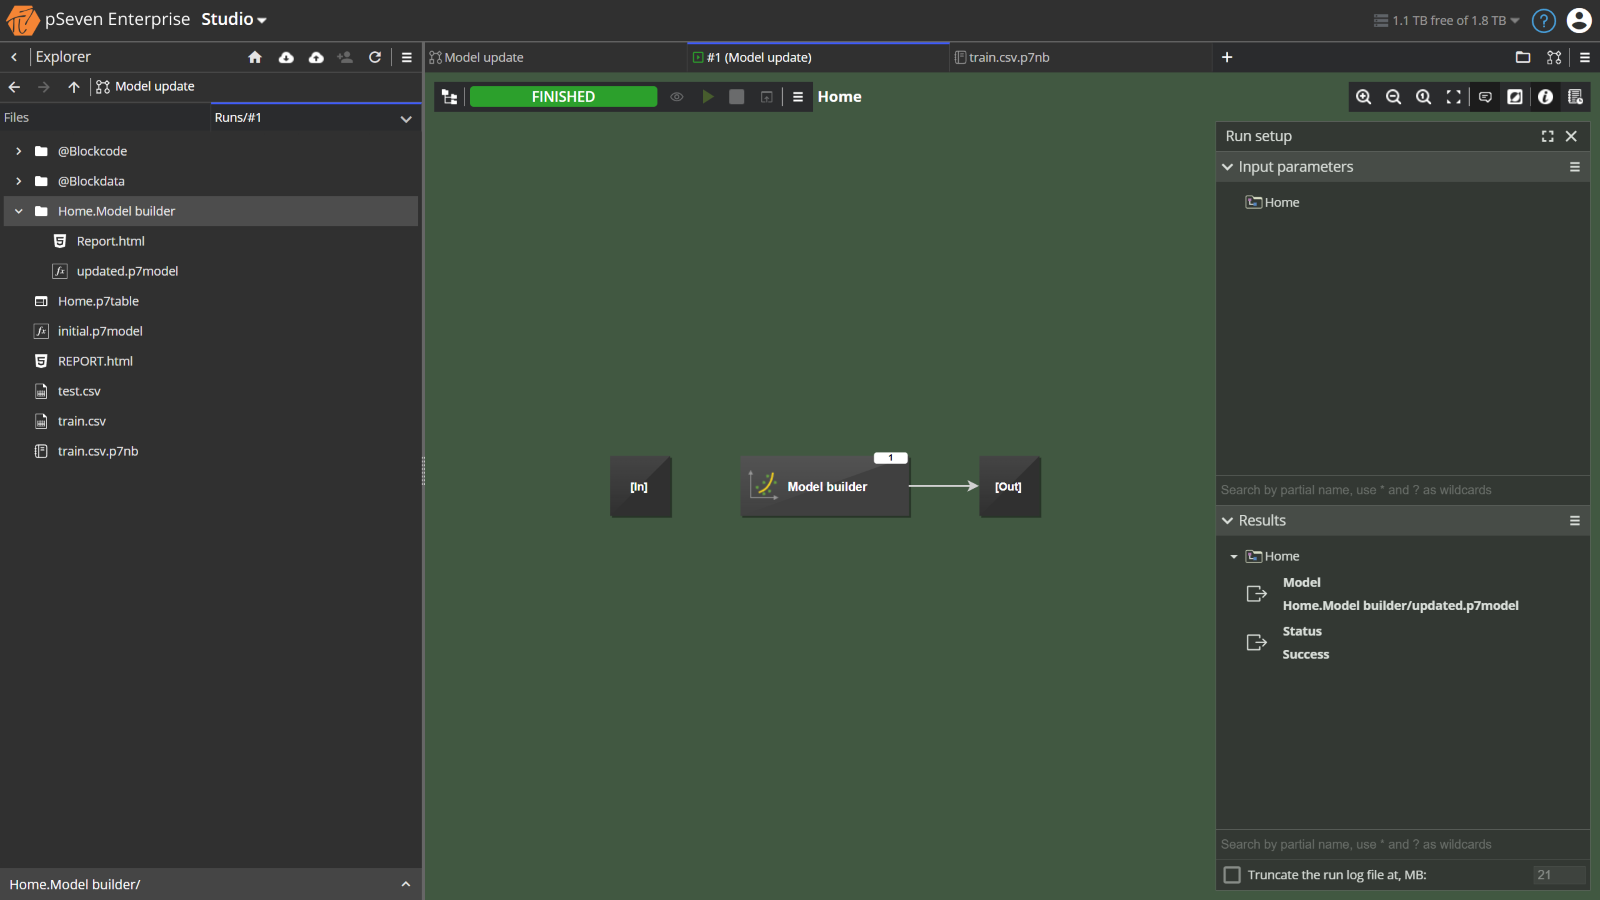This screenshot has width=1600, height=900.
Task: Click the download-from-cloud icon in Explorer
Action: pos(286,57)
